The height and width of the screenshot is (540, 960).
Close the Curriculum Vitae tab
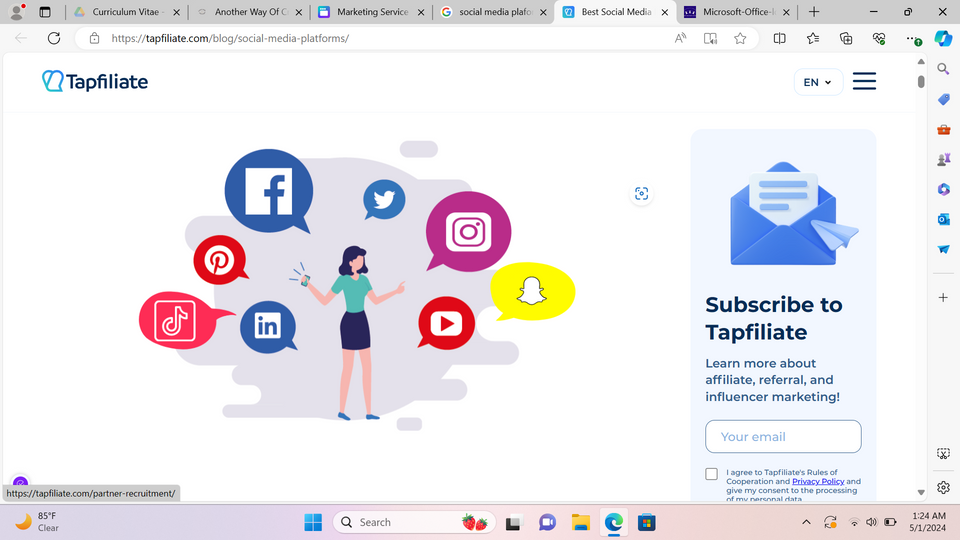[176, 12]
